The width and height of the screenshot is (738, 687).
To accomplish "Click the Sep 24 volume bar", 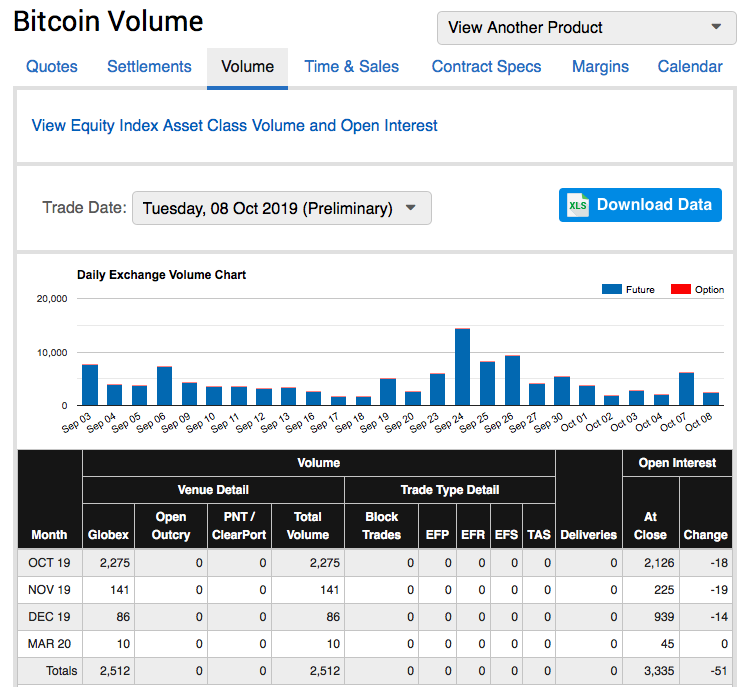I will [x=462, y=367].
